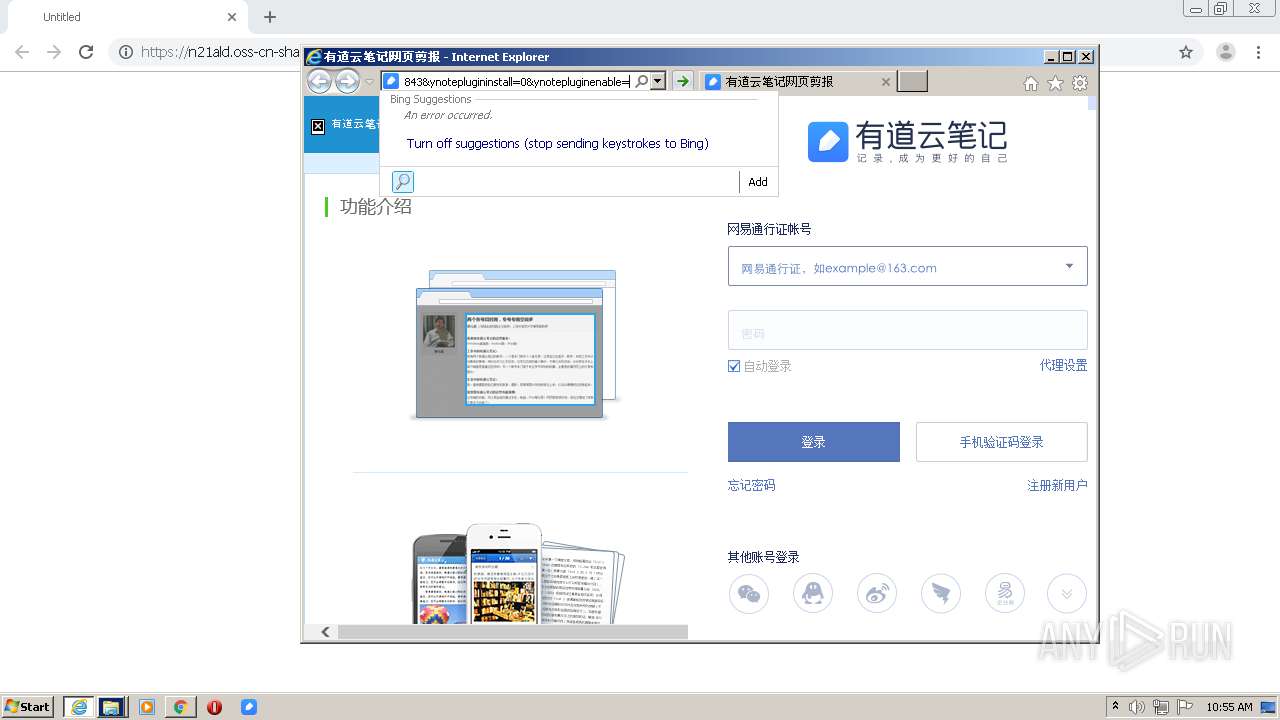Bookmark this page in Chrome
Viewport: 1280px width, 720px height.
coord(1186,52)
